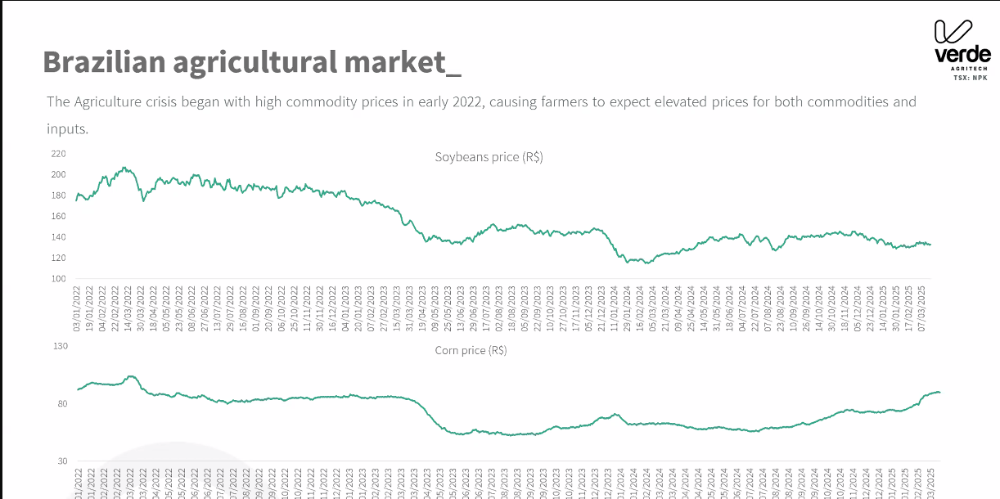
Task: Click the "Brazilian agricultural market_" slide title
Action: [x=252, y=62]
